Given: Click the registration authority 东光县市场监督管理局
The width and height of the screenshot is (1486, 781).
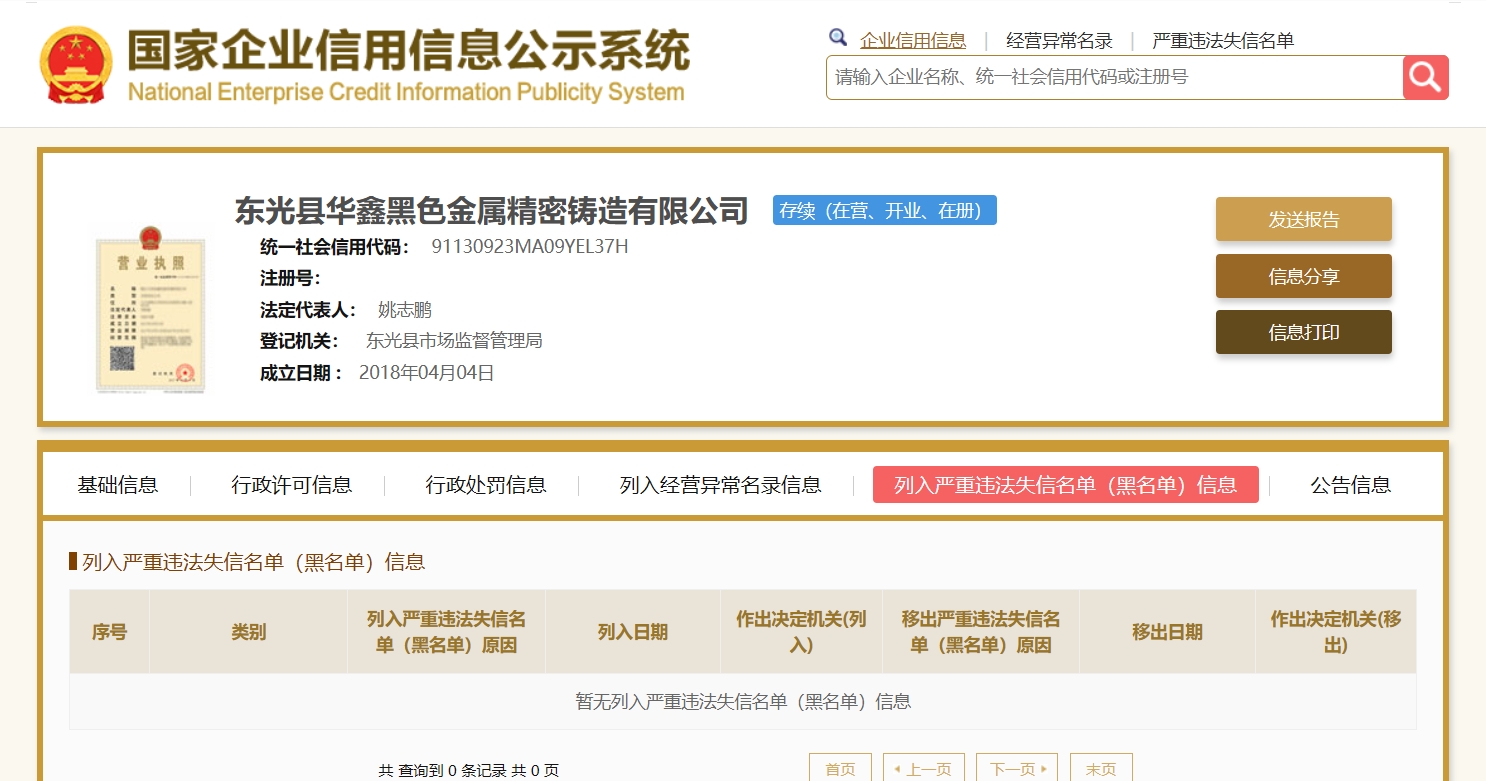Looking at the screenshot, I should (x=454, y=340).
